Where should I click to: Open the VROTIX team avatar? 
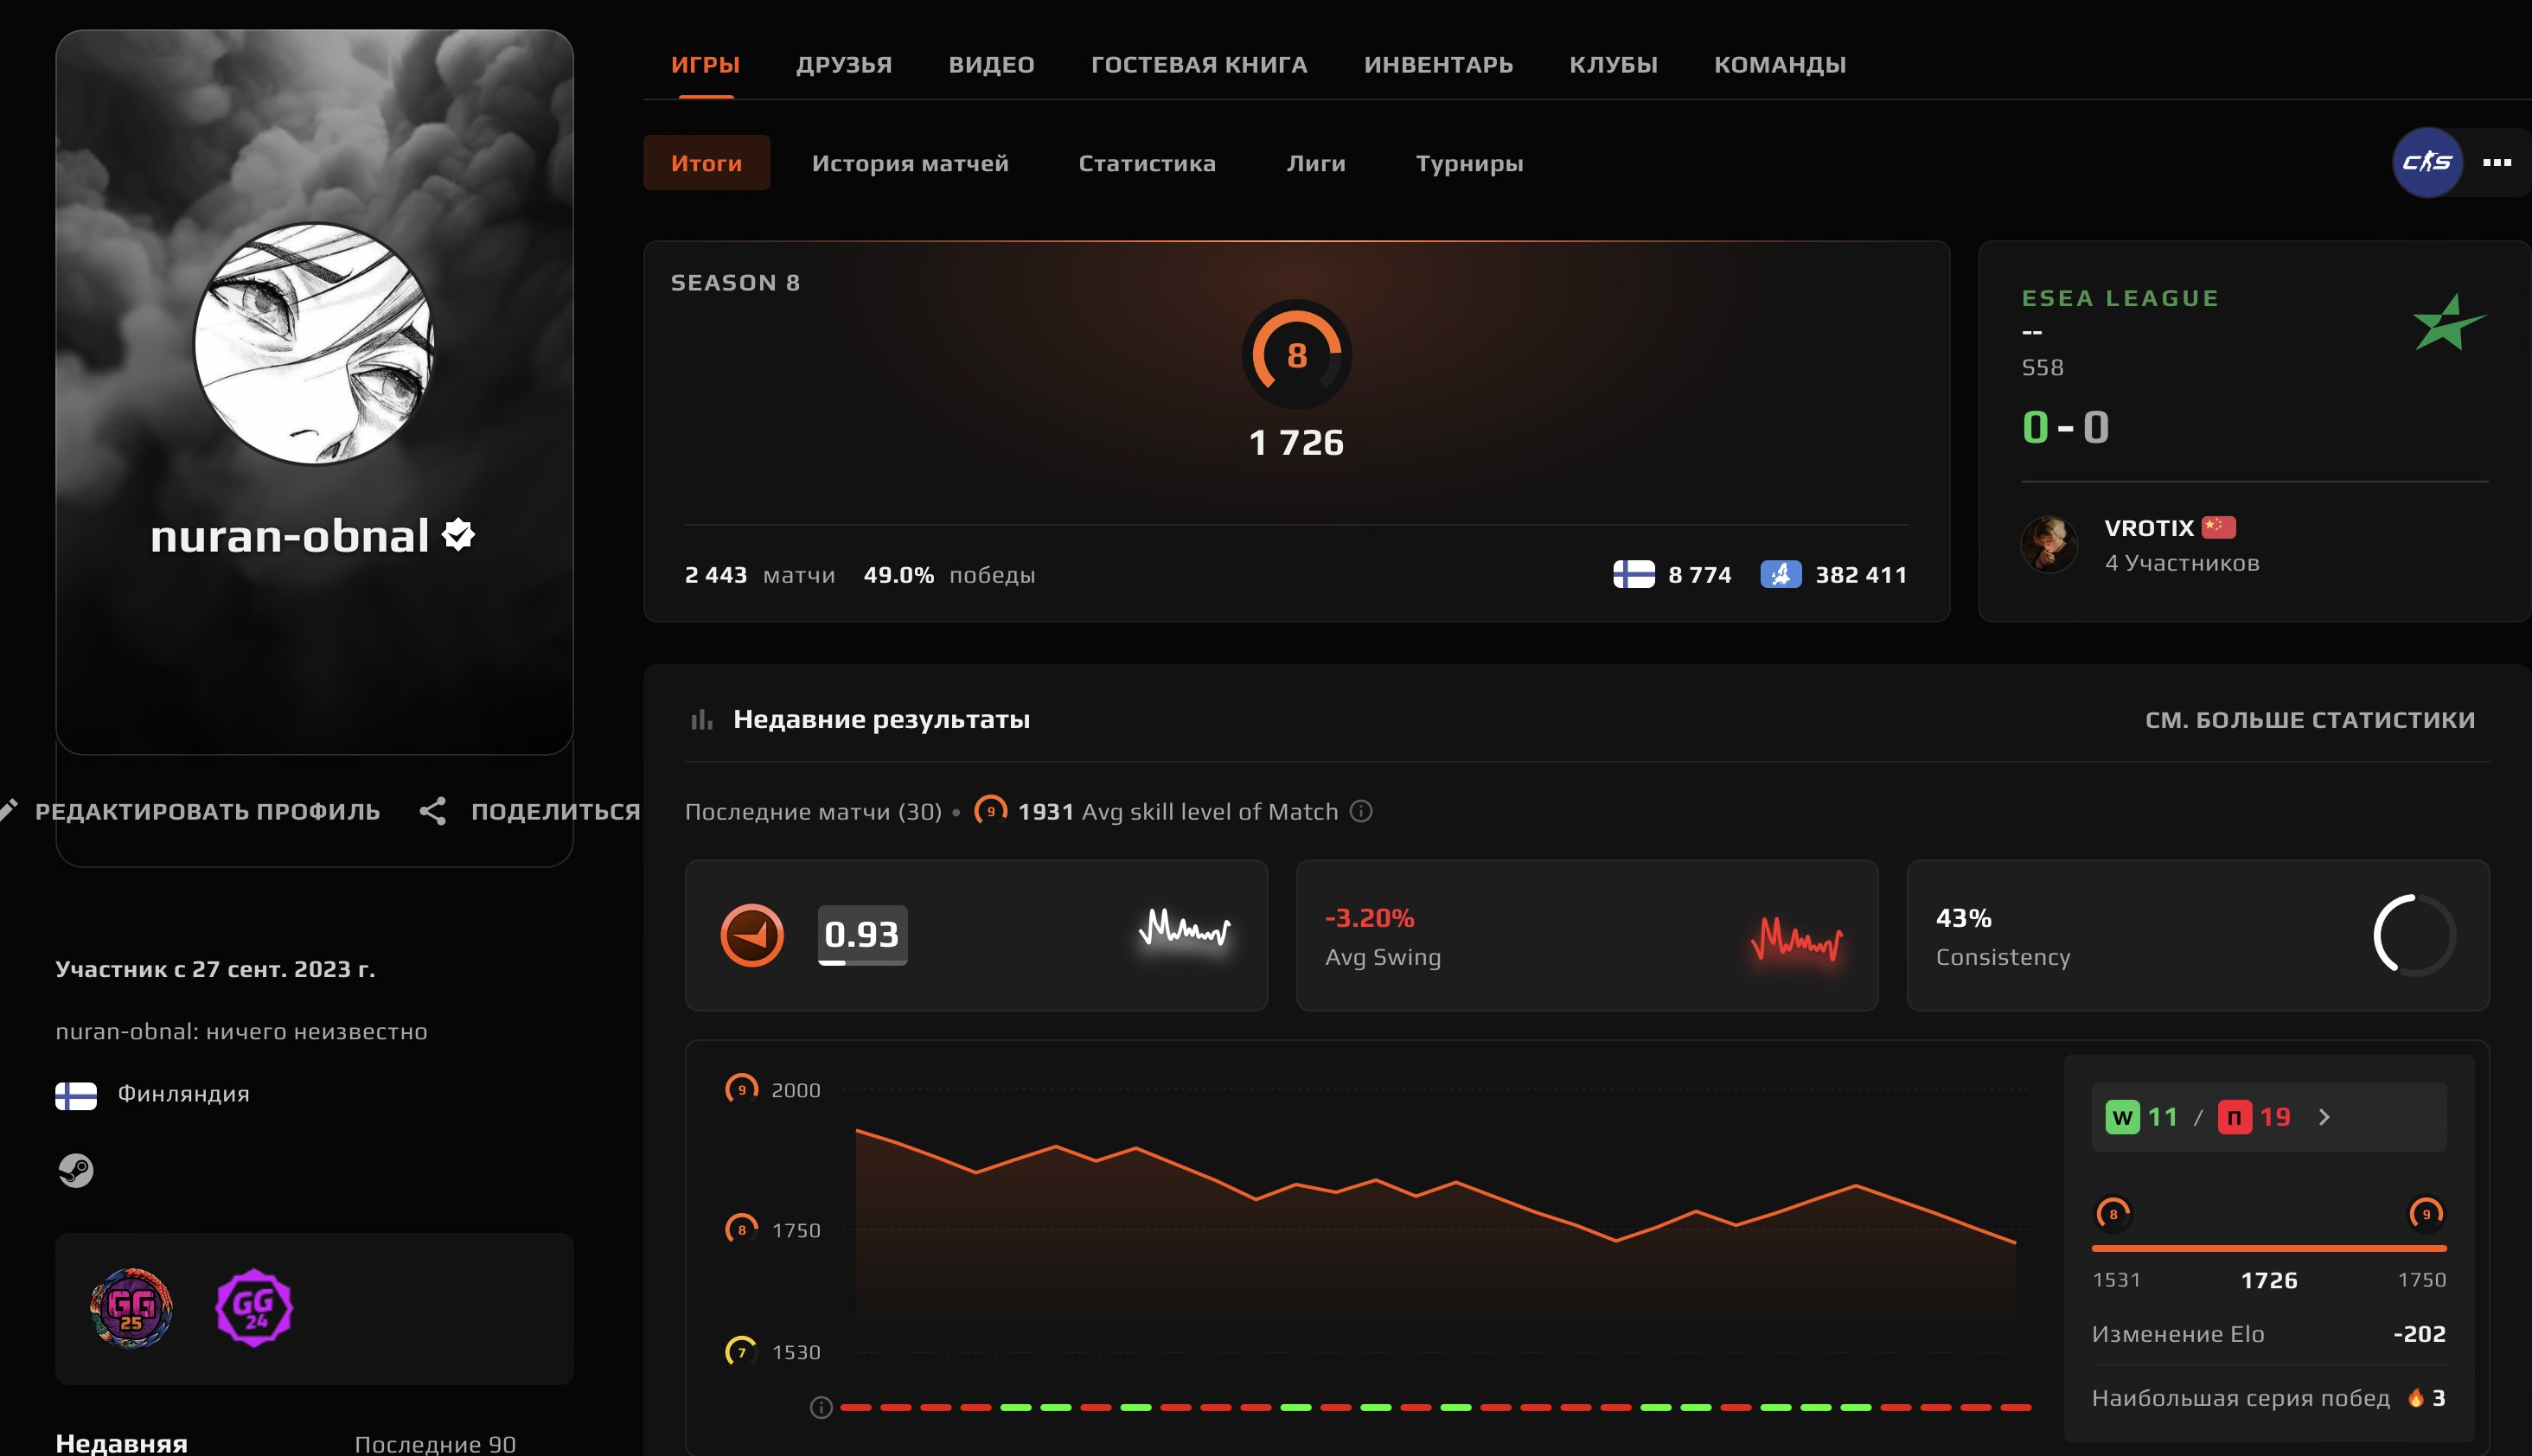tap(2049, 543)
